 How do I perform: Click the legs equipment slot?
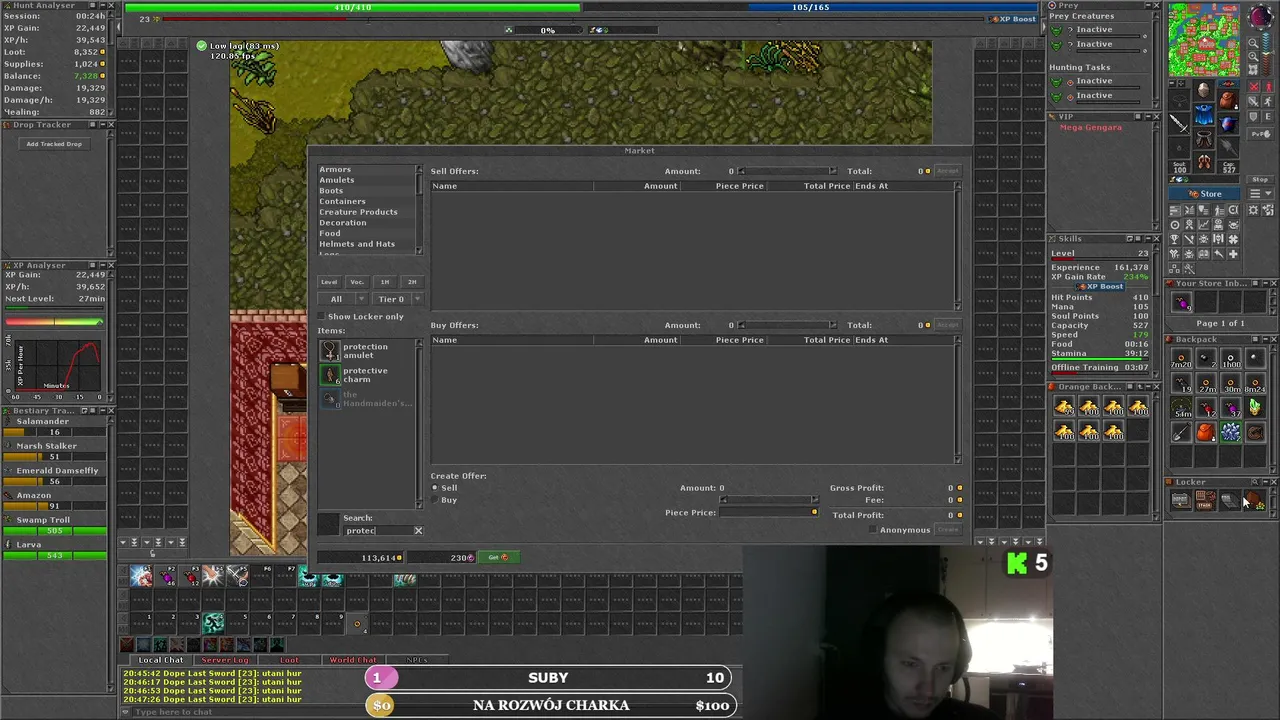tap(1203, 139)
